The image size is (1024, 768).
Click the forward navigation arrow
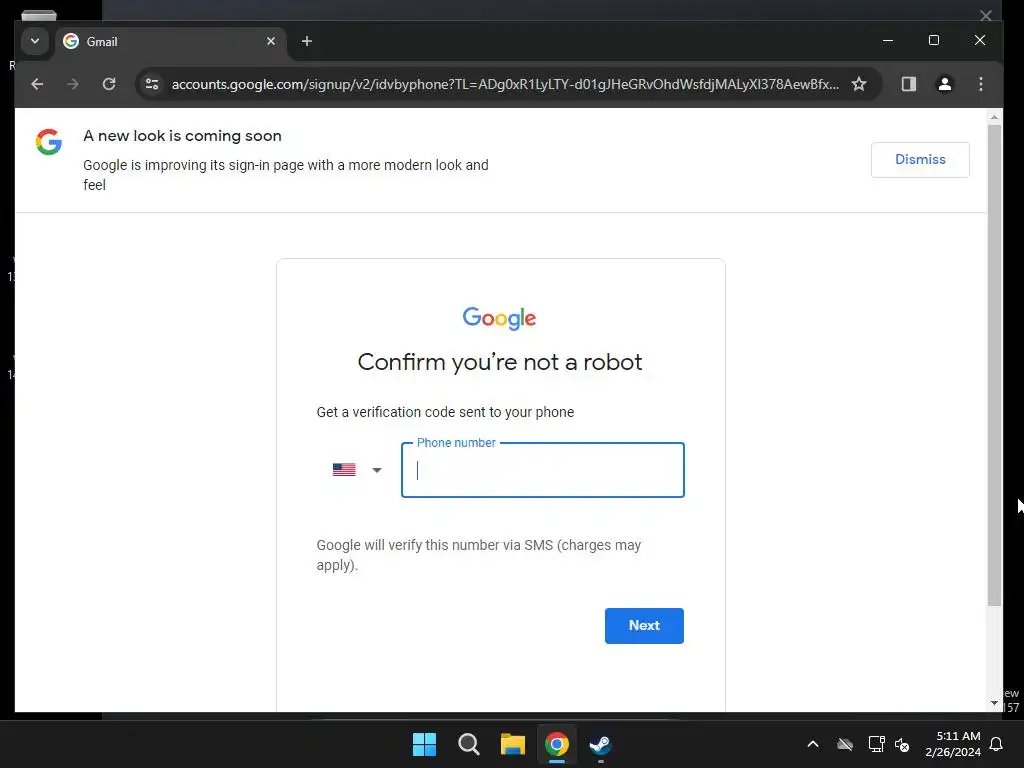pyautogui.click(x=72, y=84)
